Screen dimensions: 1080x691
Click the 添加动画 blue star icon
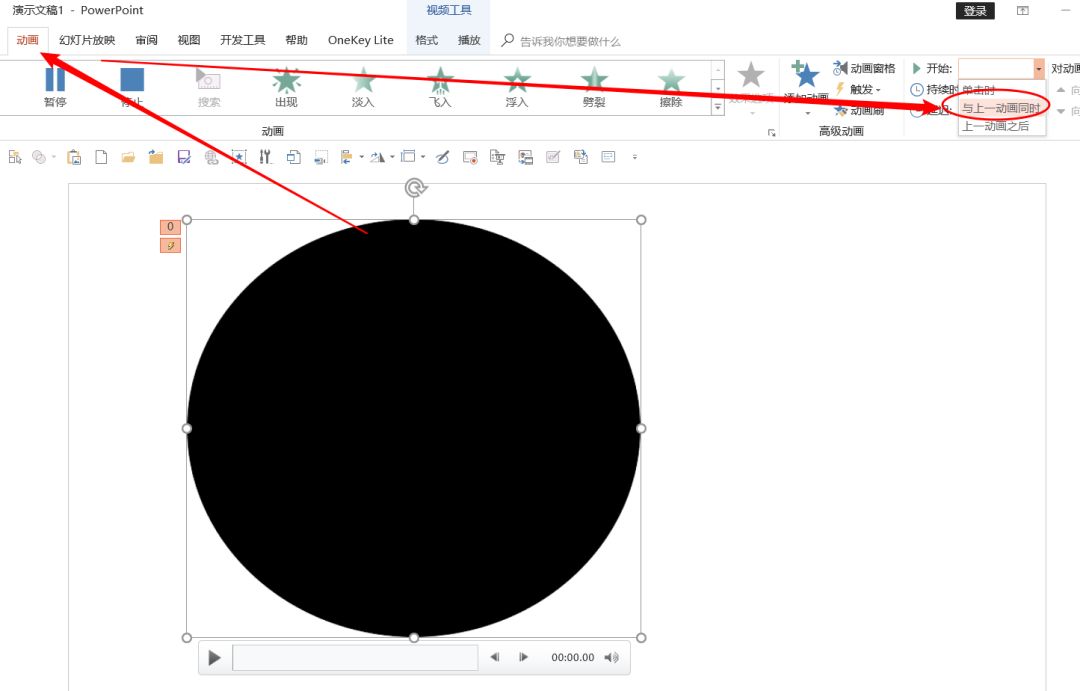coord(805,75)
